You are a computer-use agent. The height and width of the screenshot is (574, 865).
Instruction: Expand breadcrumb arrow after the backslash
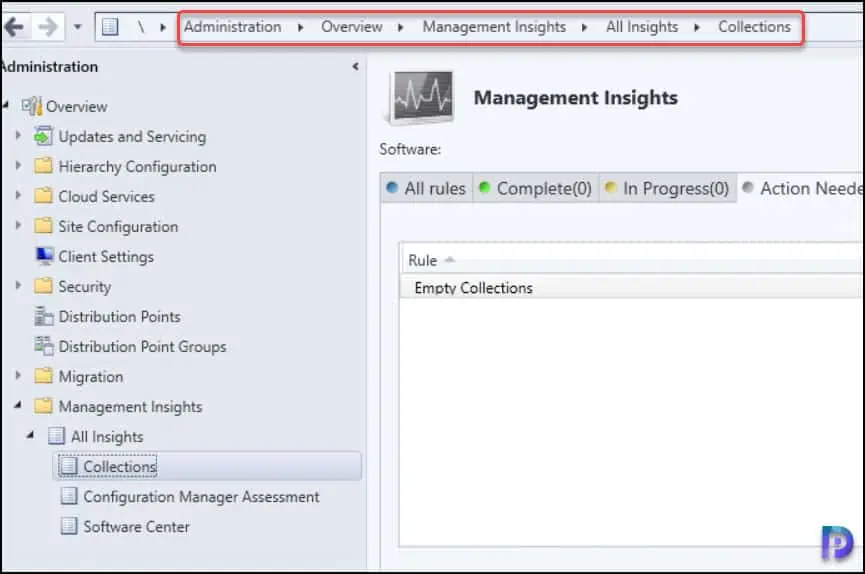(x=163, y=27)
